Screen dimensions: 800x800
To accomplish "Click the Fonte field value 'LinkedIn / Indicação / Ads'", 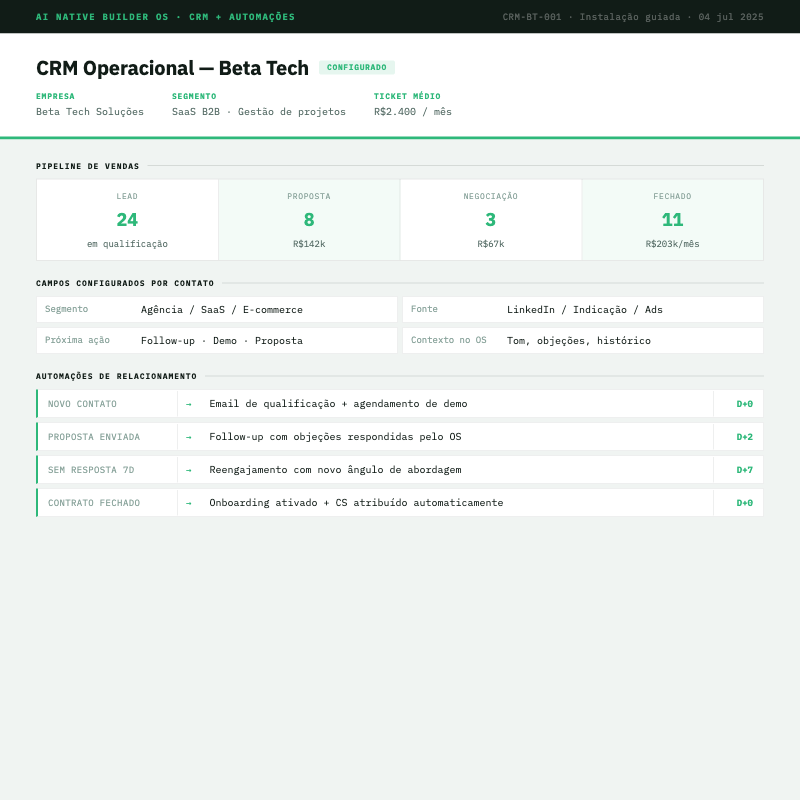I will point(585,310).
